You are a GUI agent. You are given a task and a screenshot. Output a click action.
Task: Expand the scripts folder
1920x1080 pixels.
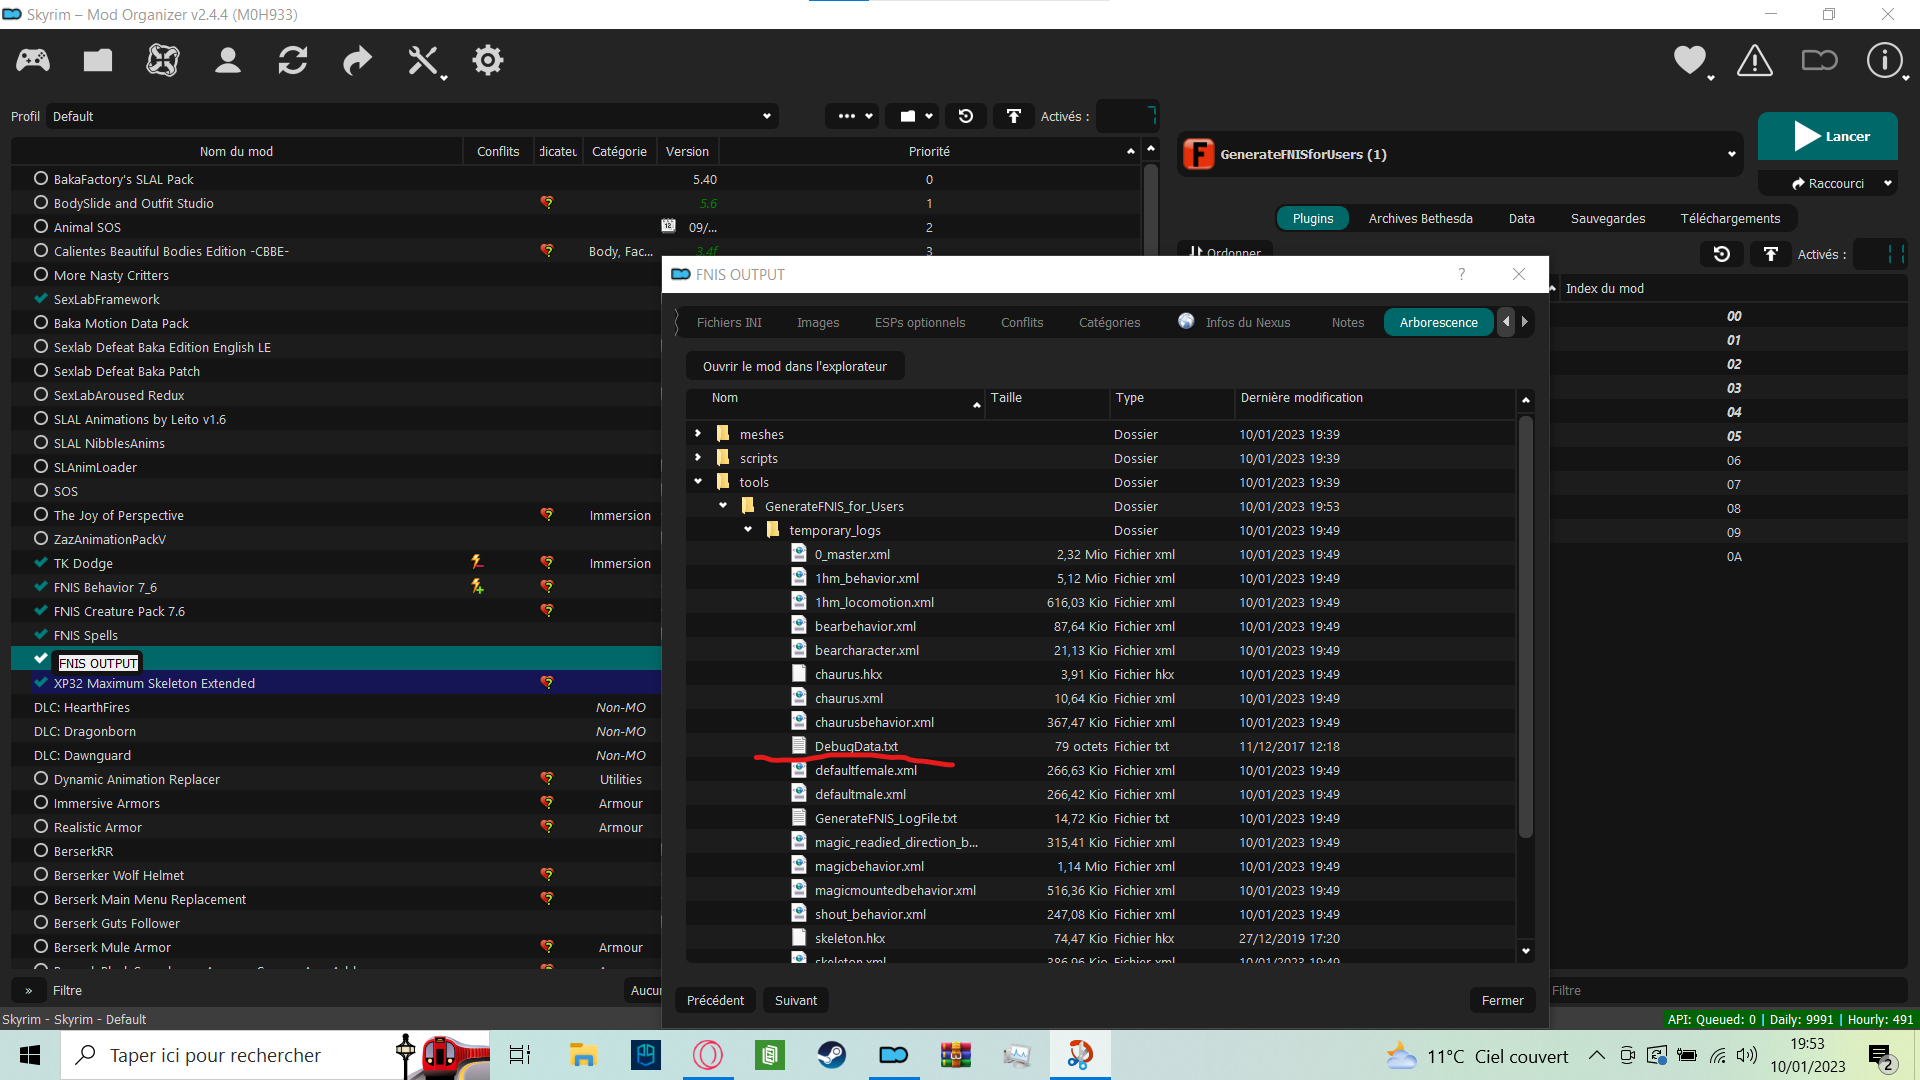point(698,458)
